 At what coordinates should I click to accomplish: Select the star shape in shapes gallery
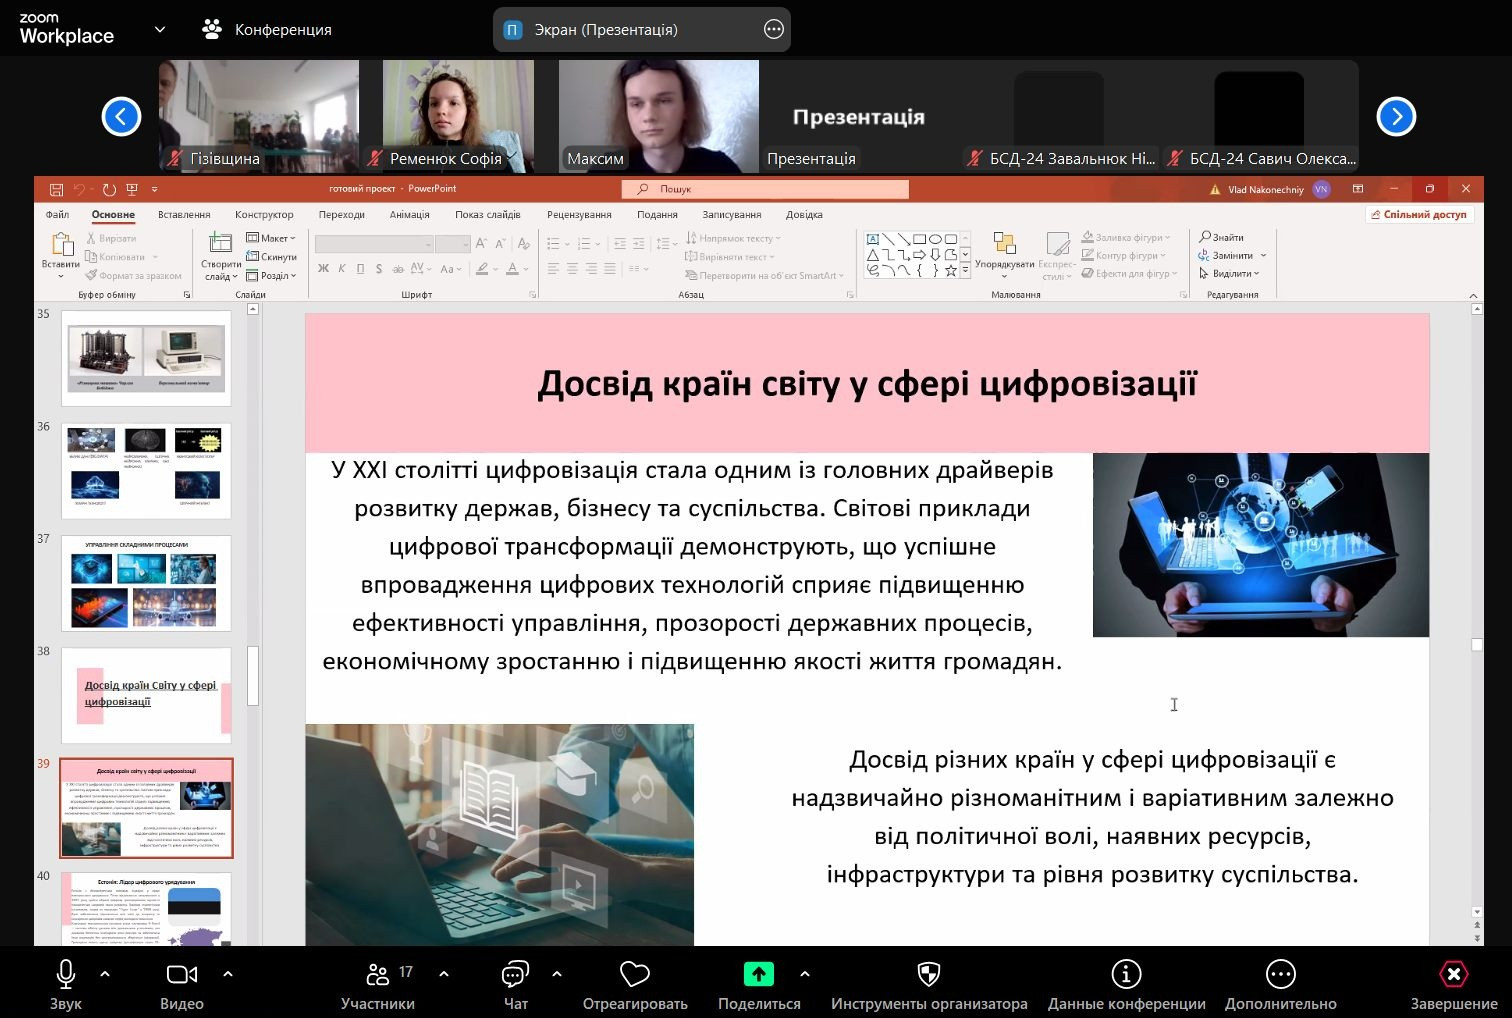click(950, 270)
